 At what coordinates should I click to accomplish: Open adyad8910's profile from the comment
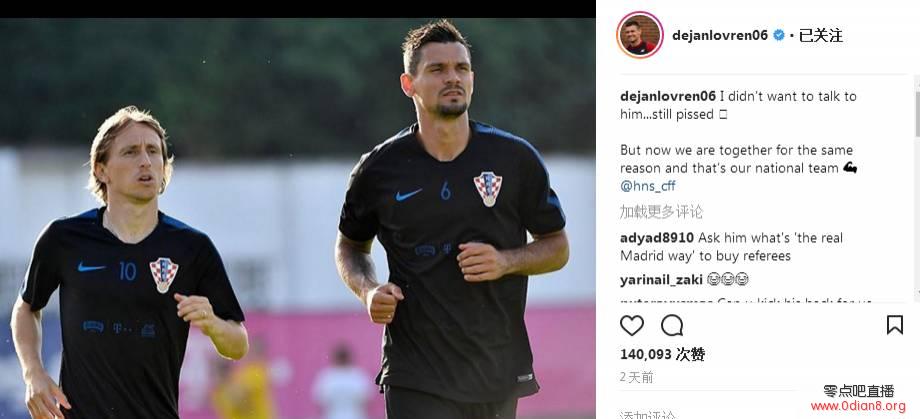(x=657, y=238)
